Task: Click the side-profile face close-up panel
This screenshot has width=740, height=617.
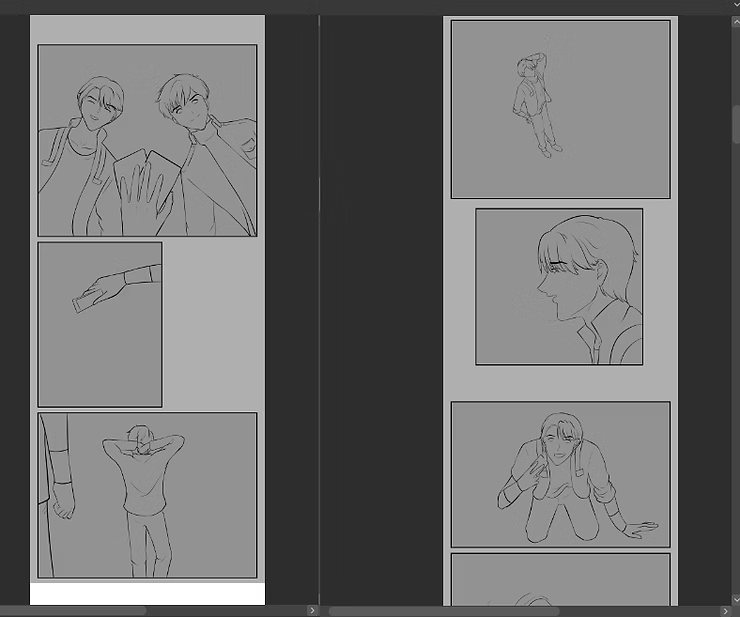Action: point(559,287)
